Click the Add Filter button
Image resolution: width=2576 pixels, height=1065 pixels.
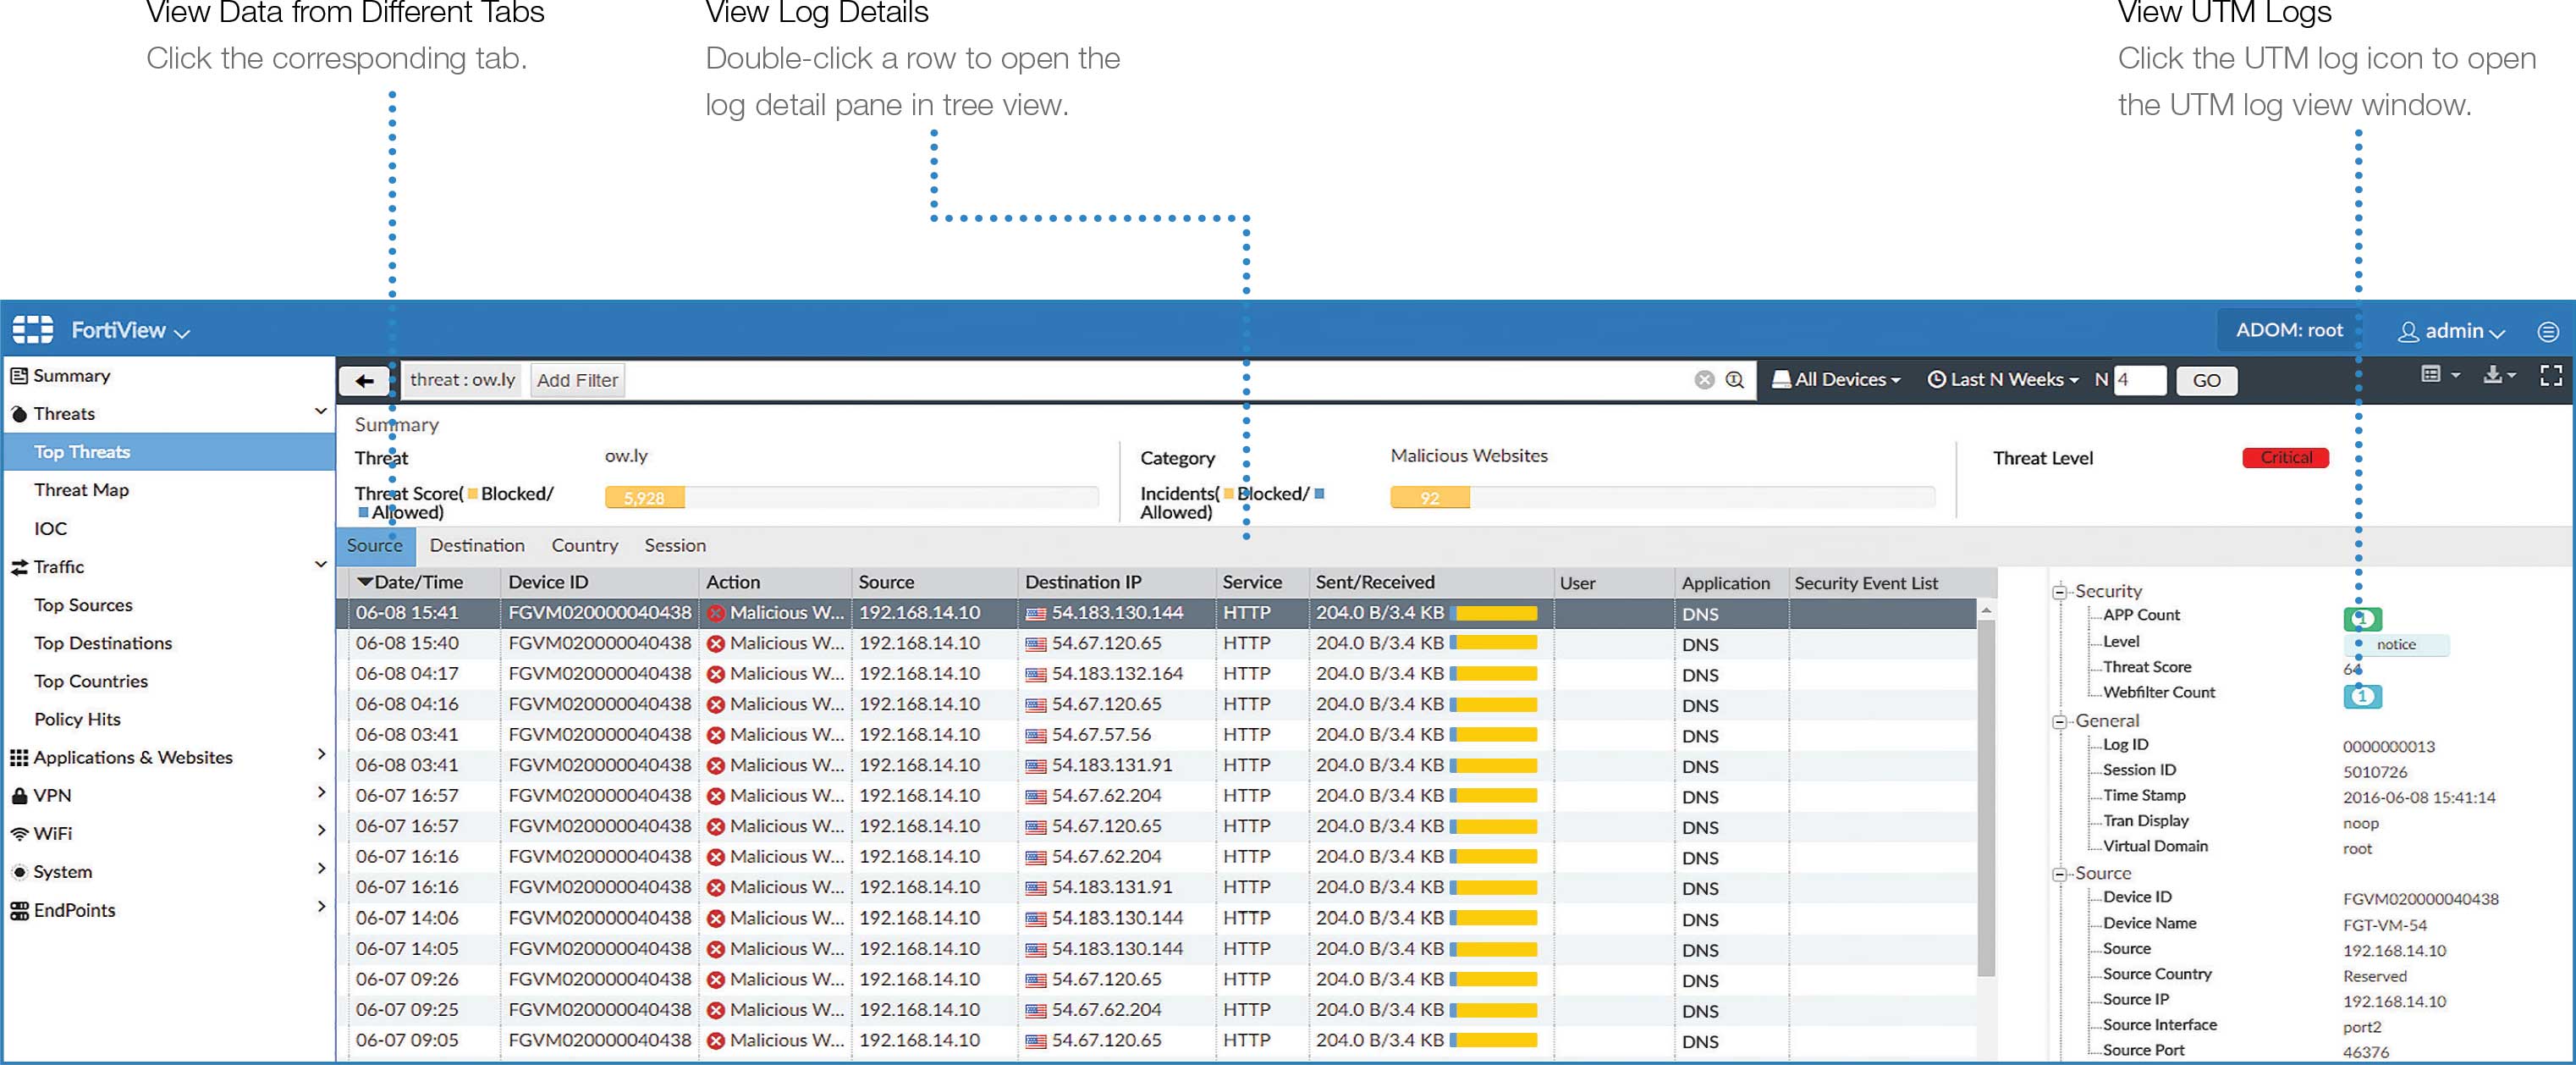pos(577,380)
